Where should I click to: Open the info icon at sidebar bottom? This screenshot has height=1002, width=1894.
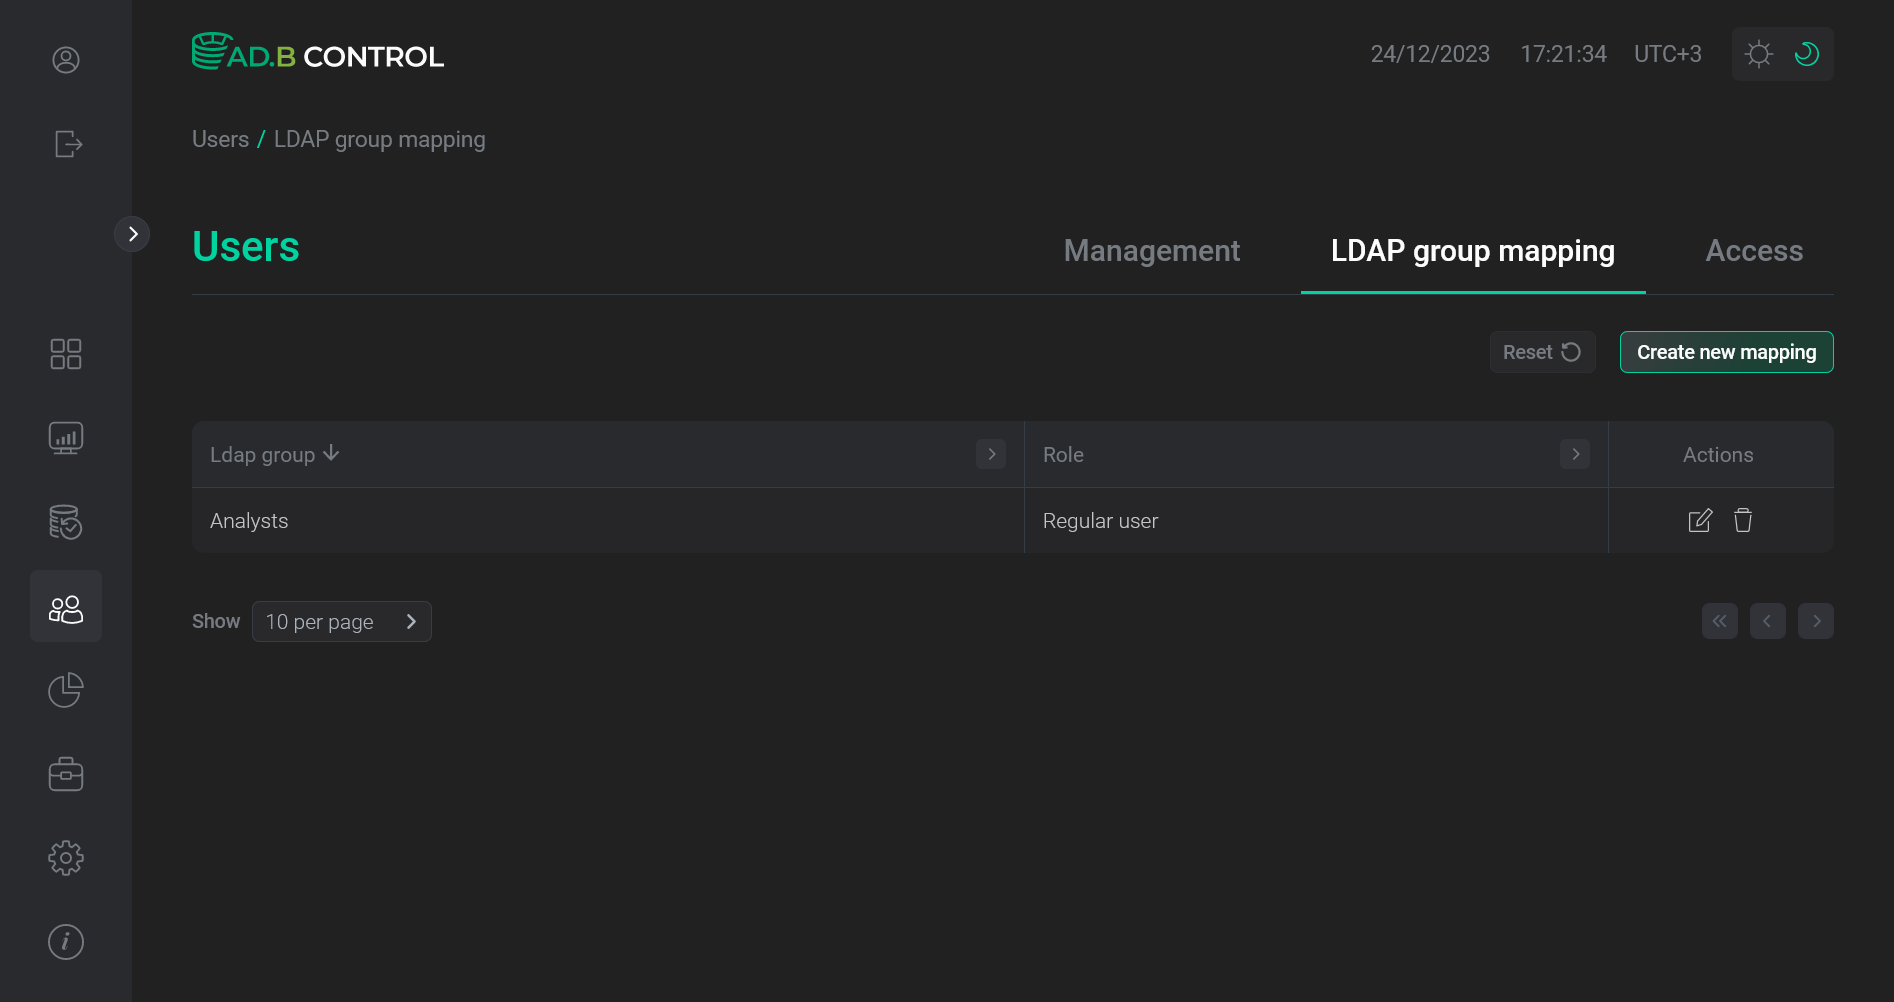click(65, 941)
